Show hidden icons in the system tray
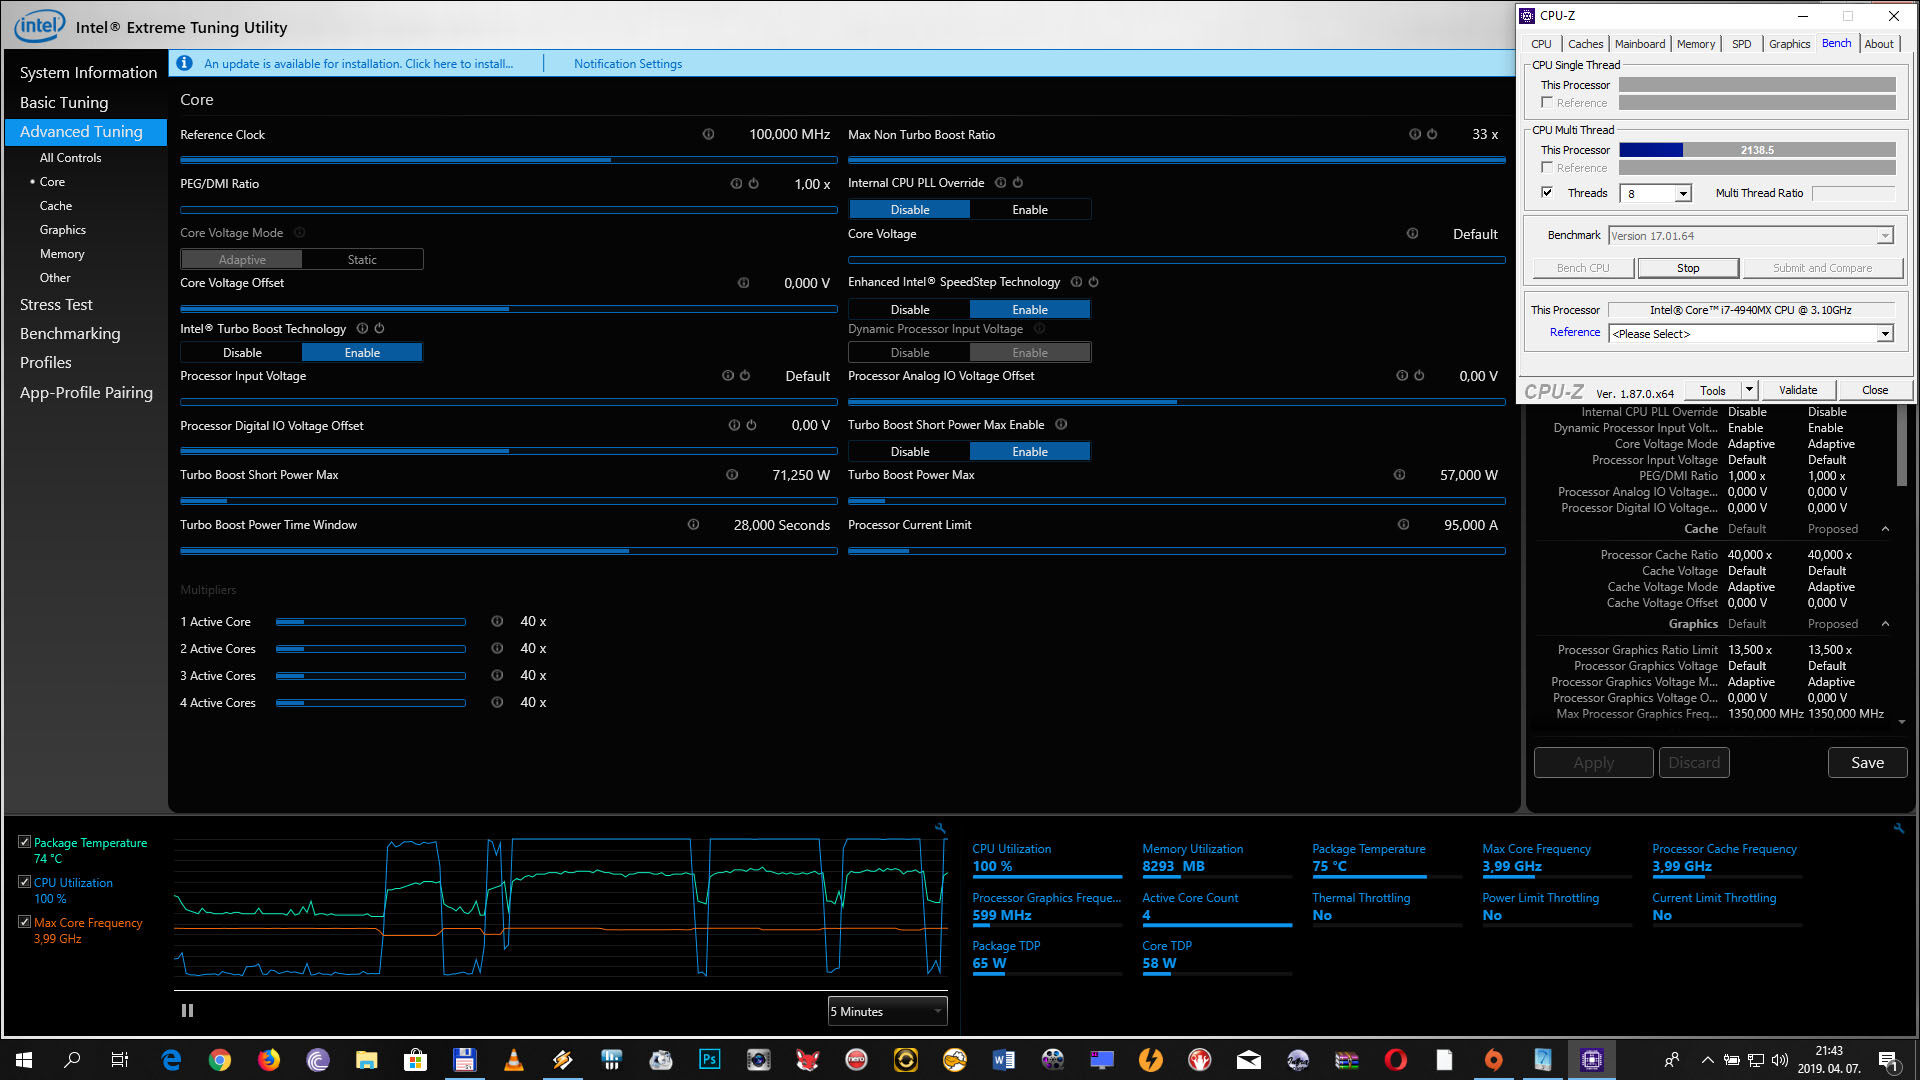Viewport: 1920px width, 1080px height. 1707,1060
